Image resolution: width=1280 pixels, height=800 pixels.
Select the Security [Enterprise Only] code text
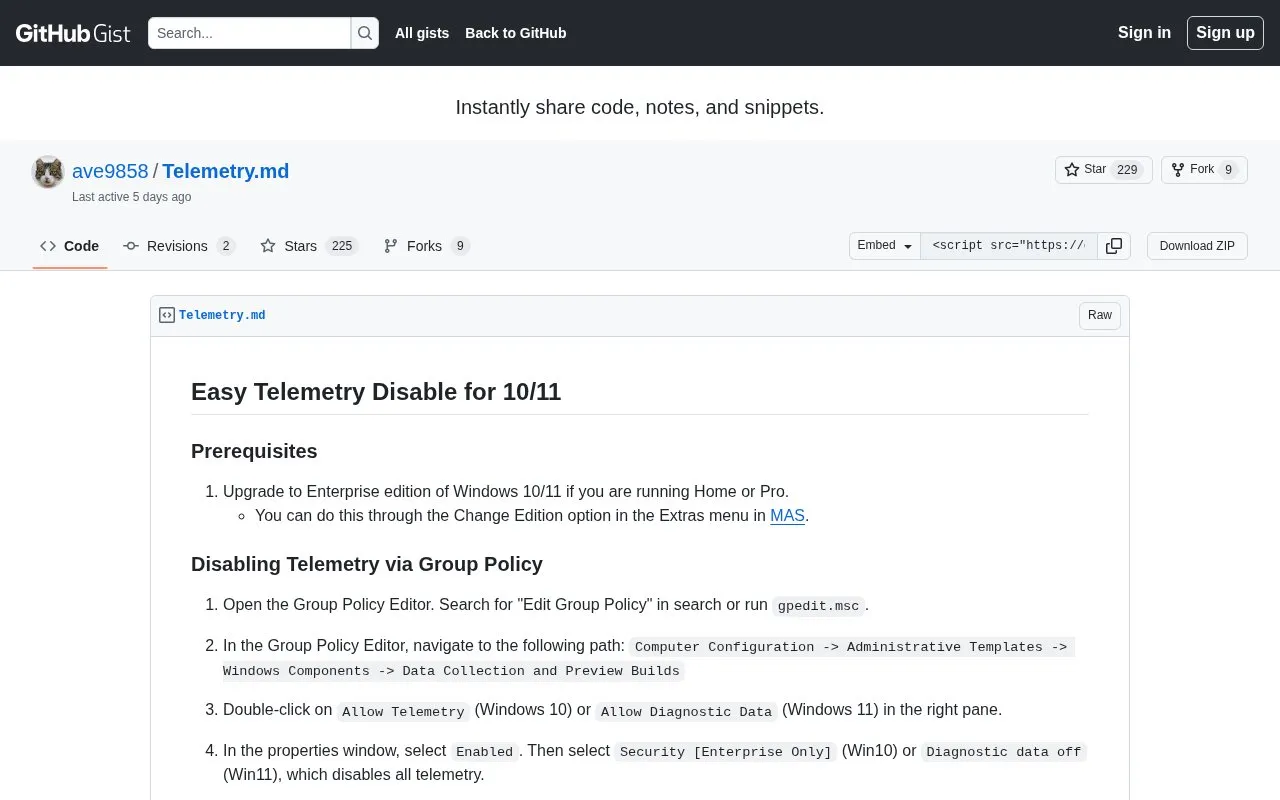(726, 752)
